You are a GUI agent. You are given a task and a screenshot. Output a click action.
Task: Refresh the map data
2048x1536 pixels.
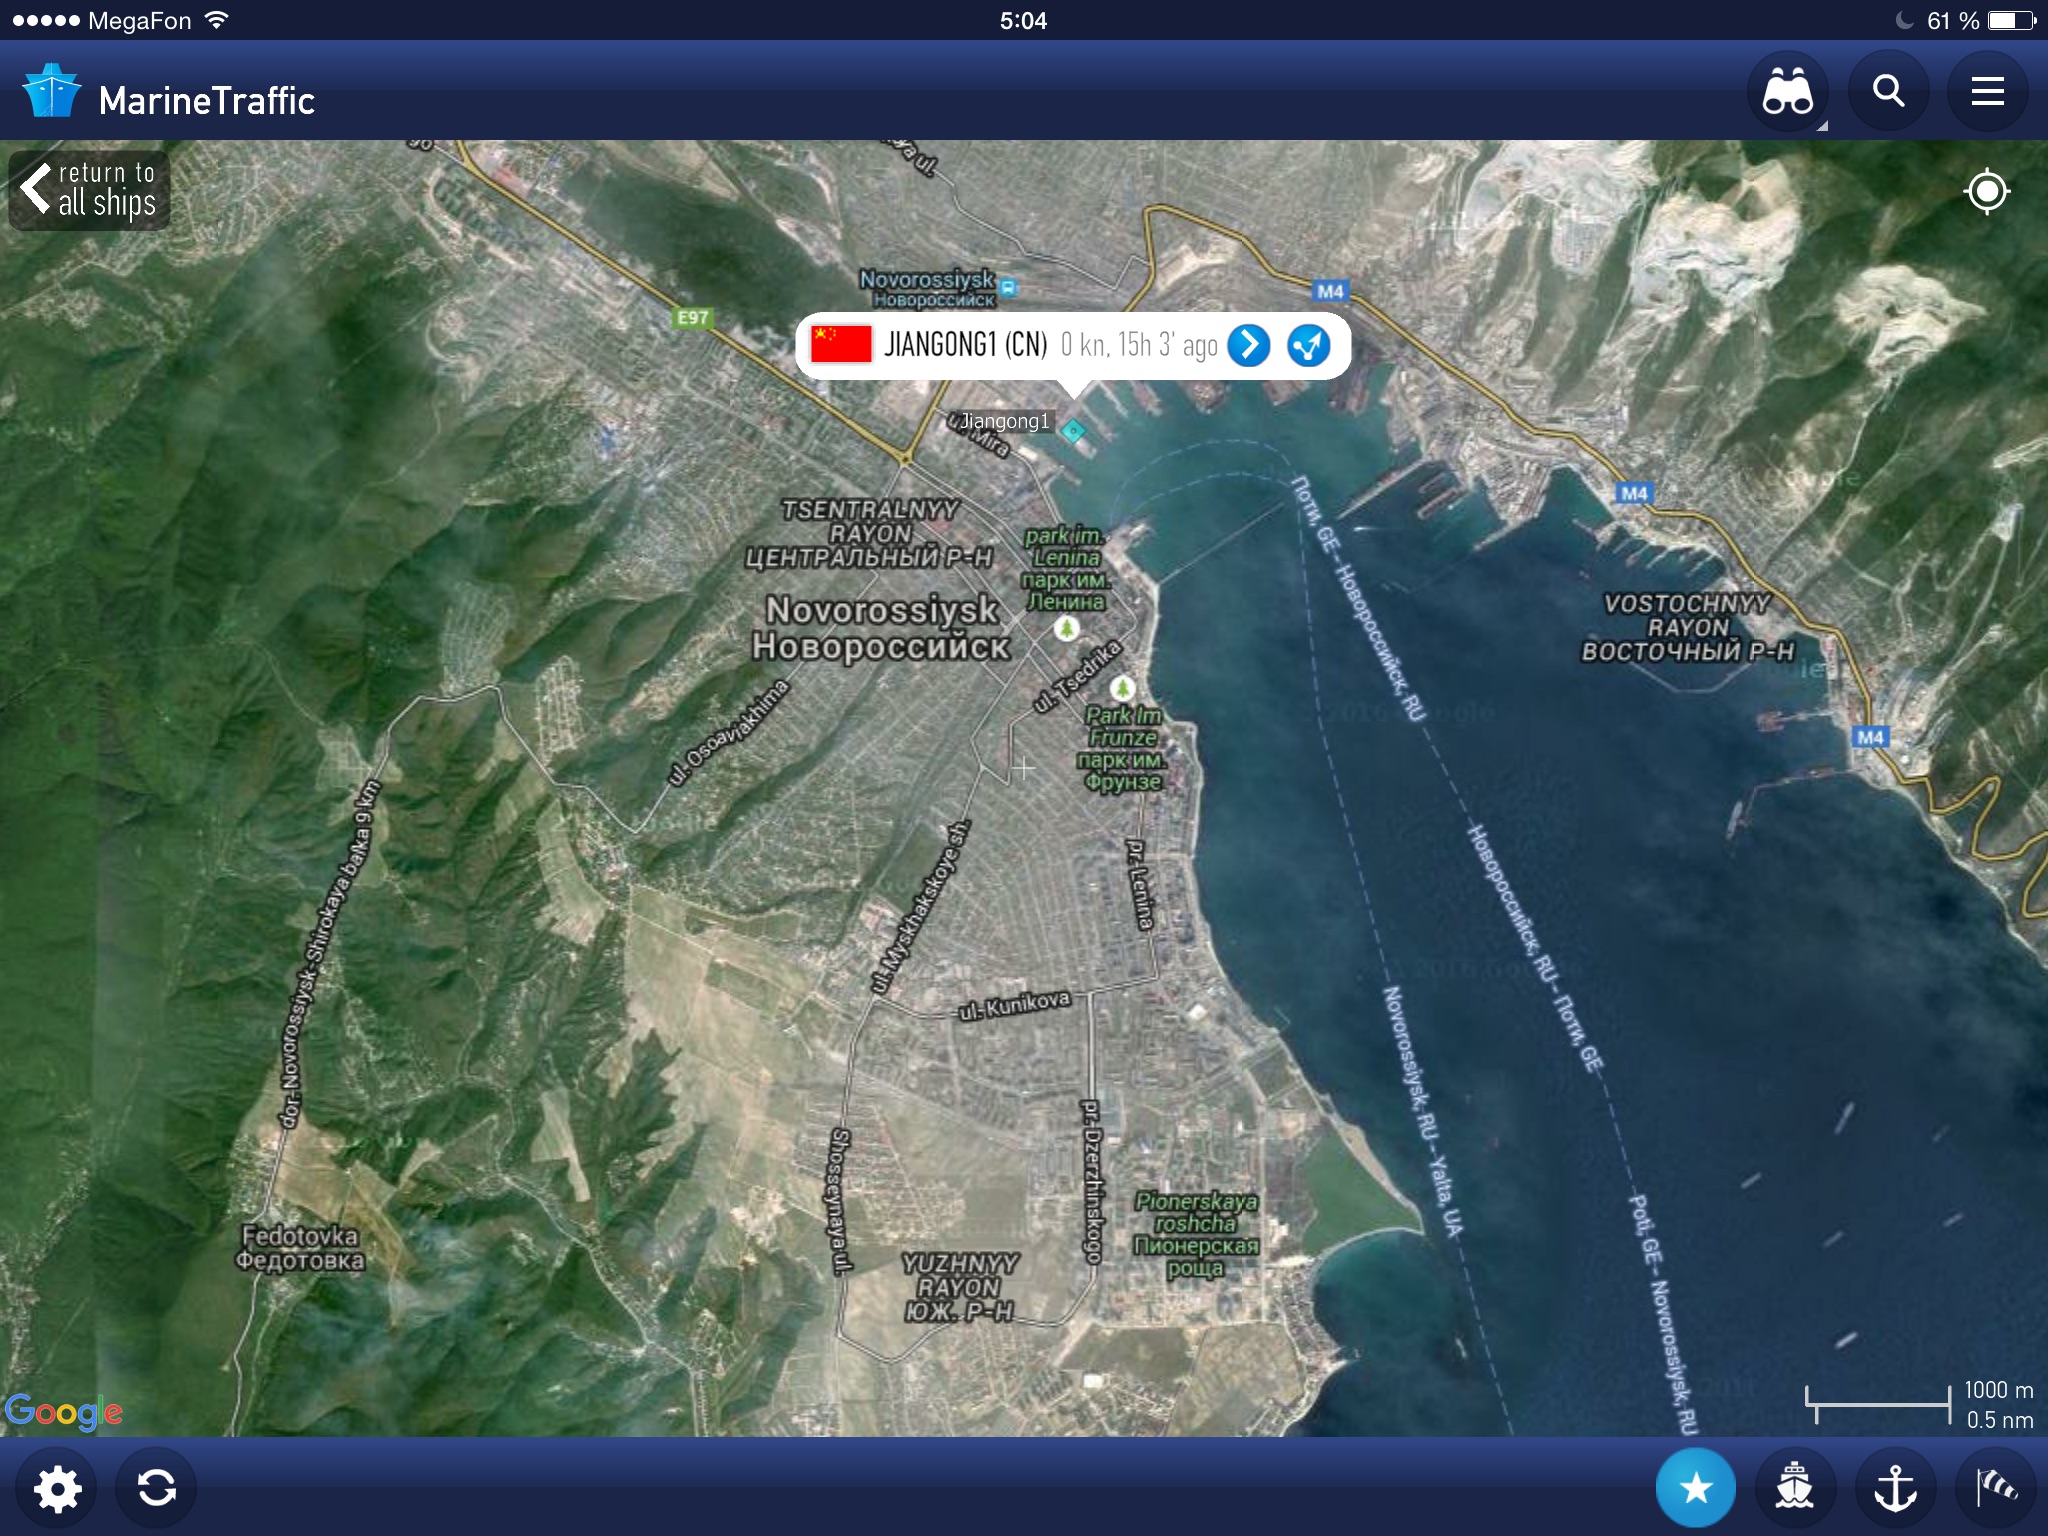click(156, 1489)
